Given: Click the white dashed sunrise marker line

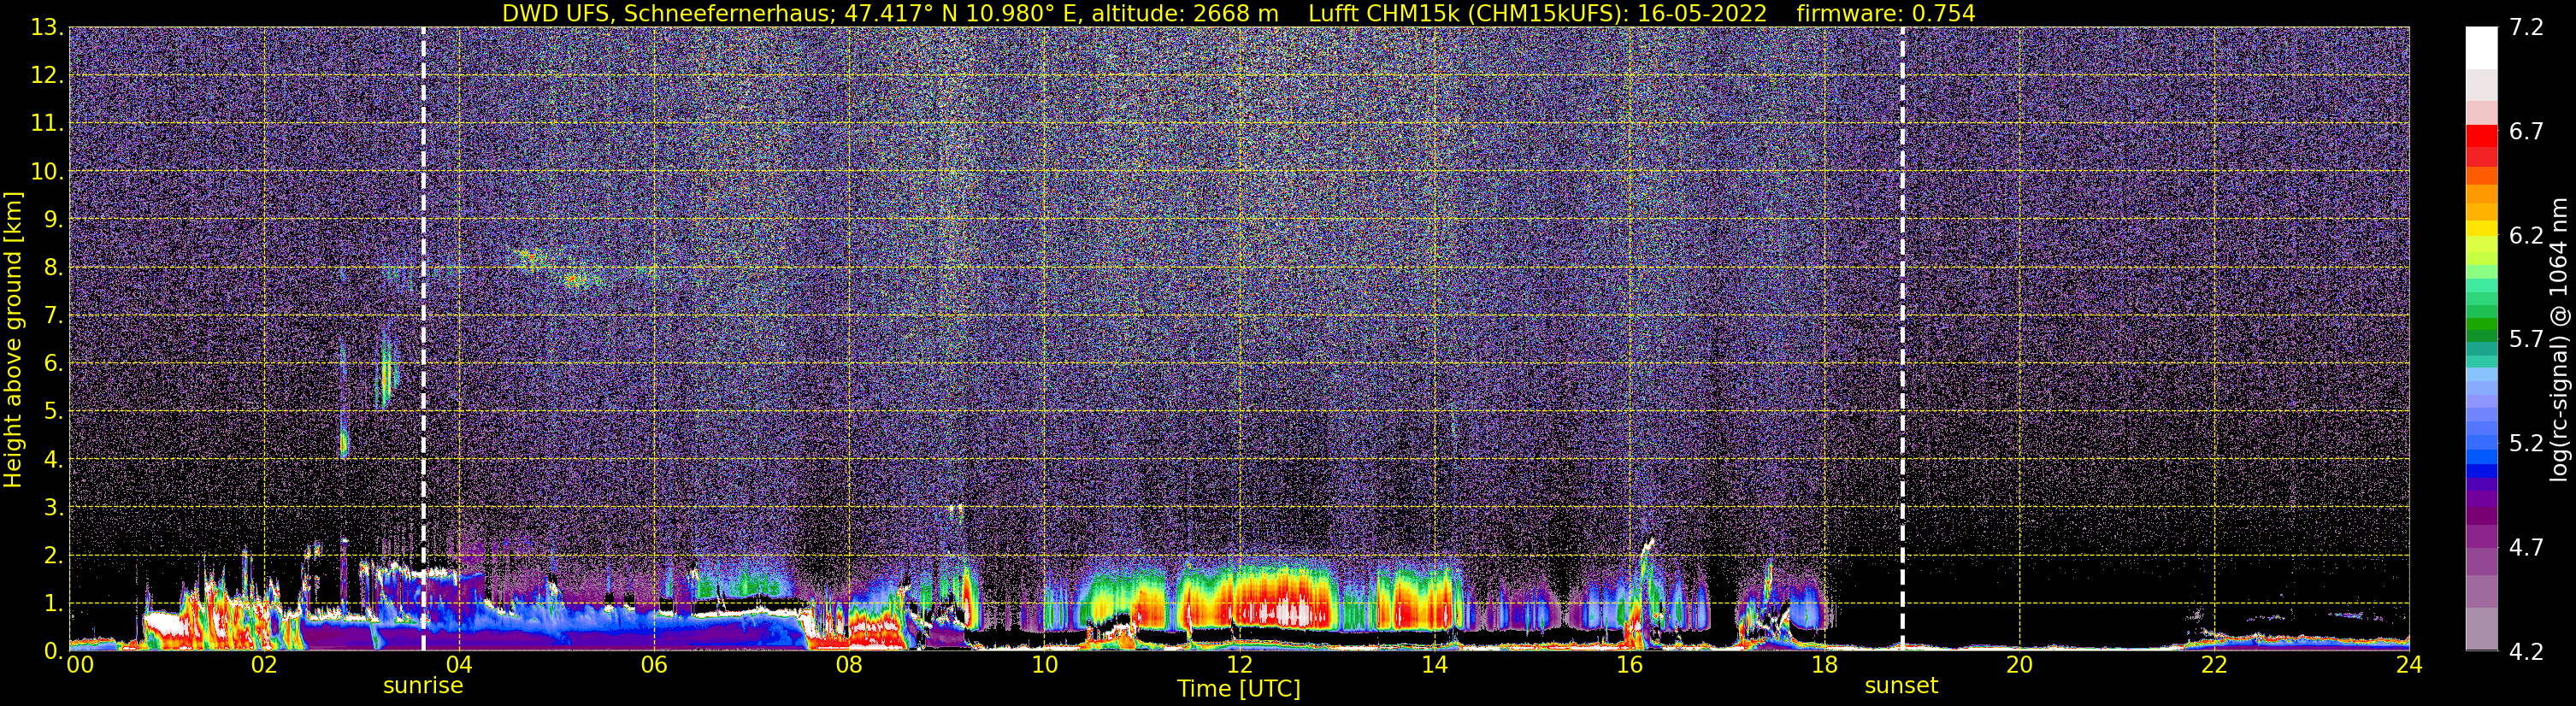Looking at the screenshot, I should (423, 339).
